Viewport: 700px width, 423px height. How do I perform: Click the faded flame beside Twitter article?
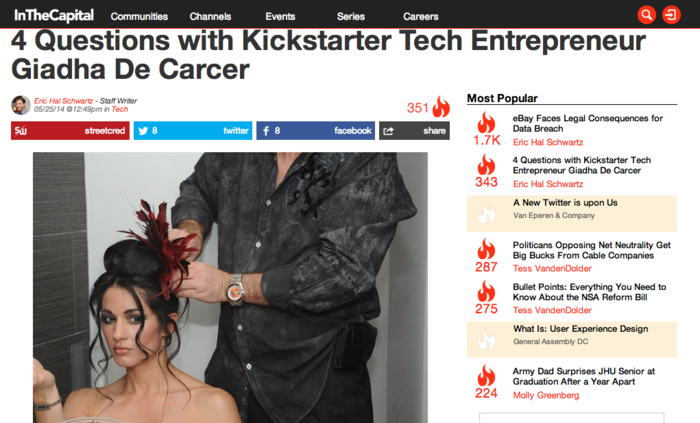[x=486, y=213]
